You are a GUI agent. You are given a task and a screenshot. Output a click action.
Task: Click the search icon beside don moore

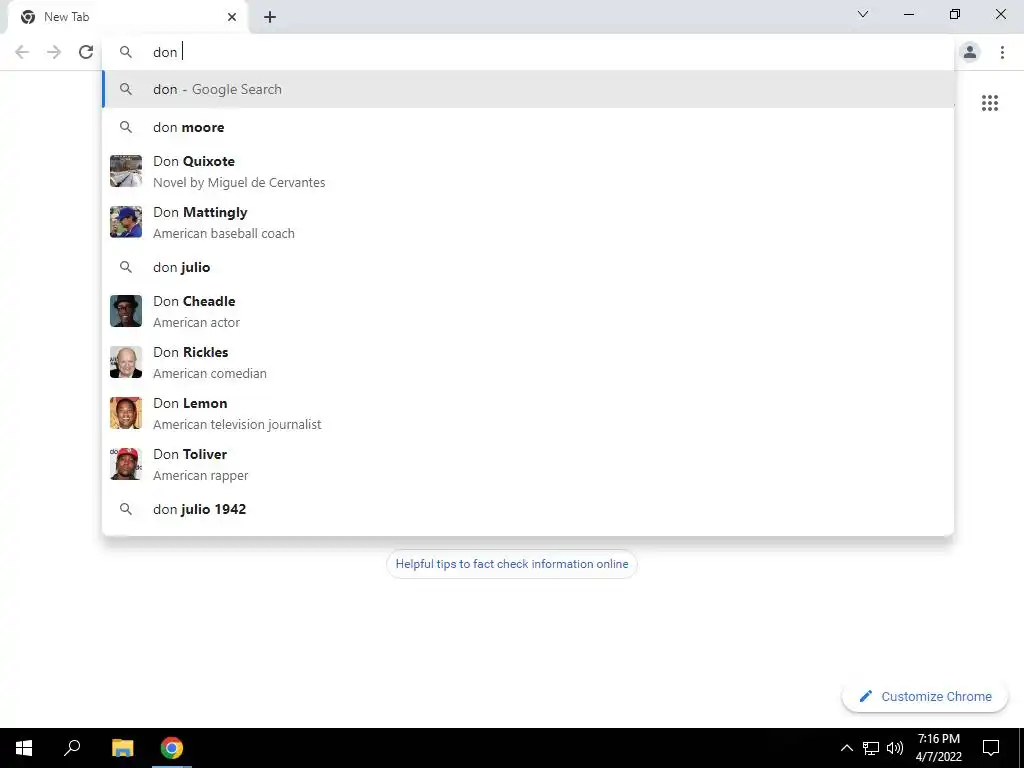126,127
